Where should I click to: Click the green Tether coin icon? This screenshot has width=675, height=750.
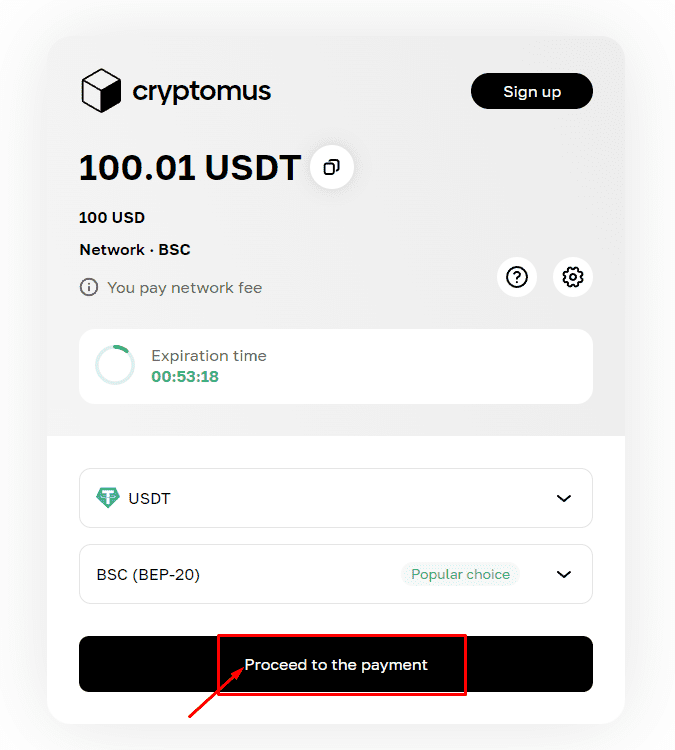pyautogui.click(x=108, y=498)
